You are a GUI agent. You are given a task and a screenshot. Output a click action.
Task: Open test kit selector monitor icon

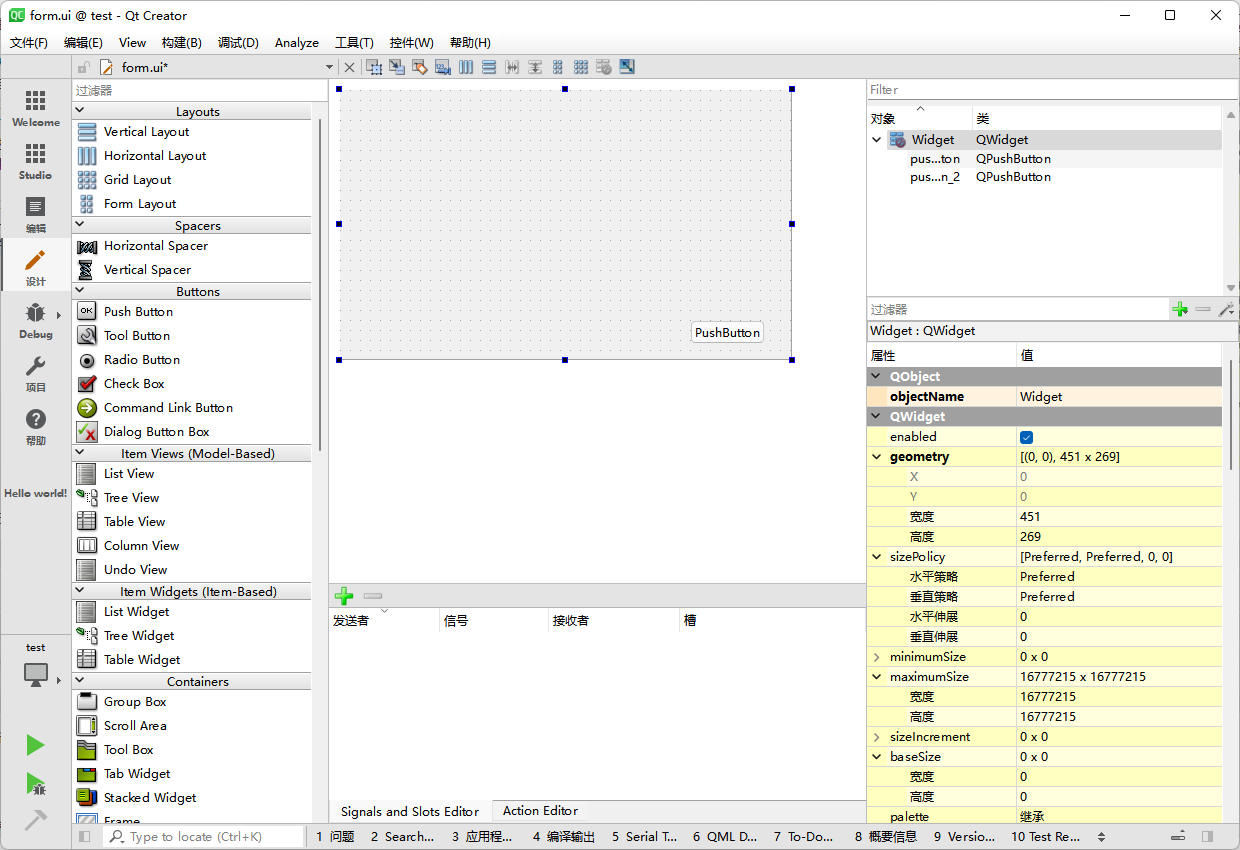click(36, 674)
